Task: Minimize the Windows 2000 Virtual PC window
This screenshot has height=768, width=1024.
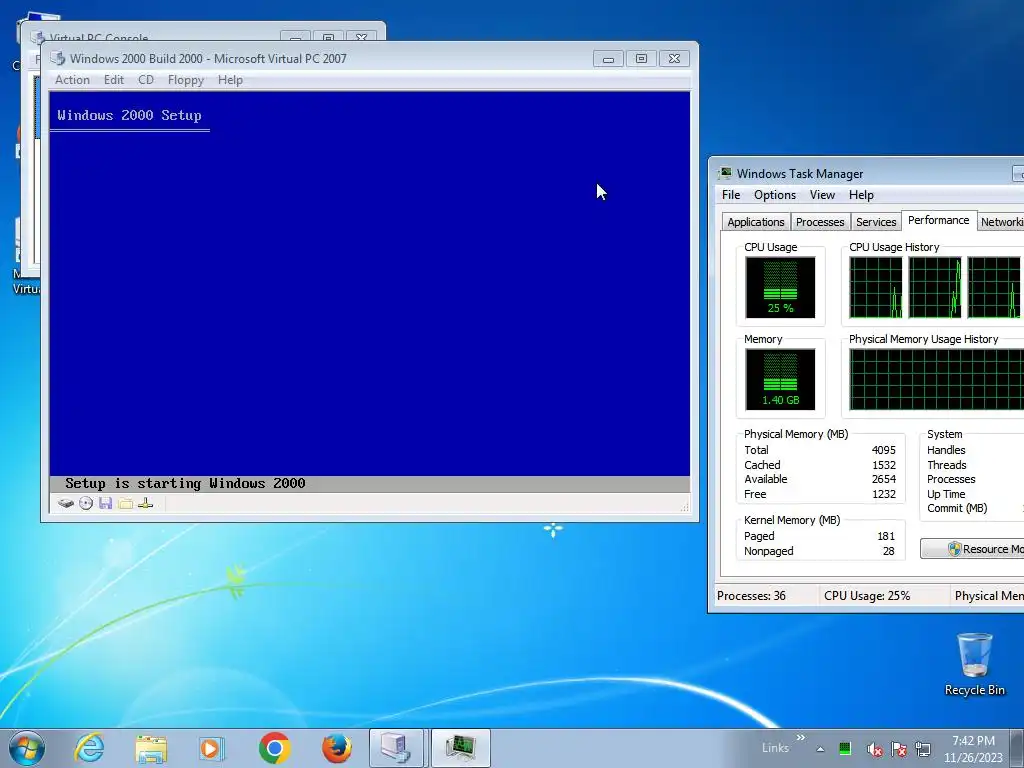Action: click(608, 59)
